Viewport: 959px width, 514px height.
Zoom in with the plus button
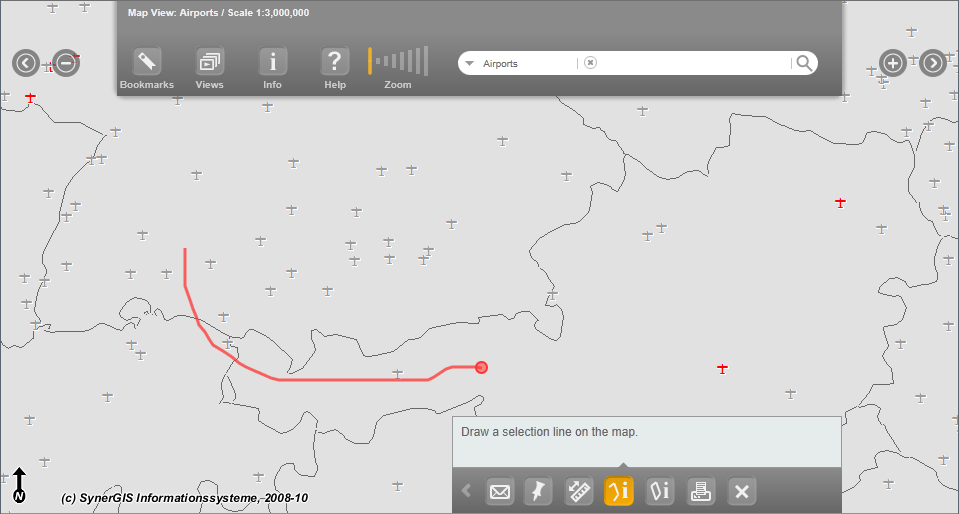pos(892,63)
